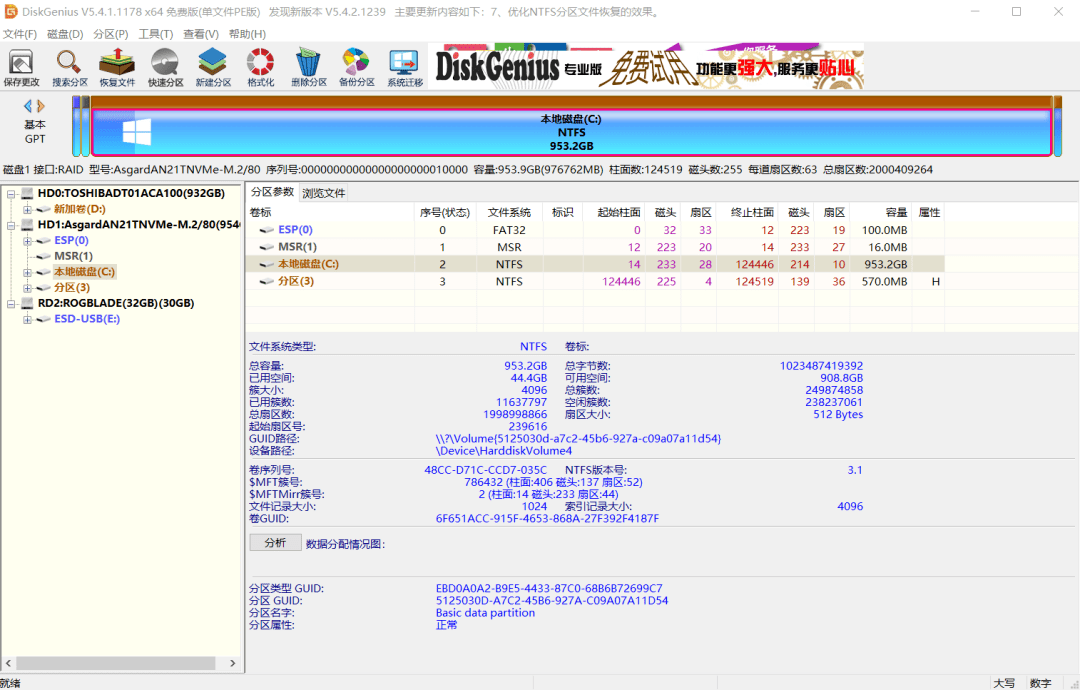Open the 帮助(H) menu
Screen dimensions: 1080x690
coord(247,34)
